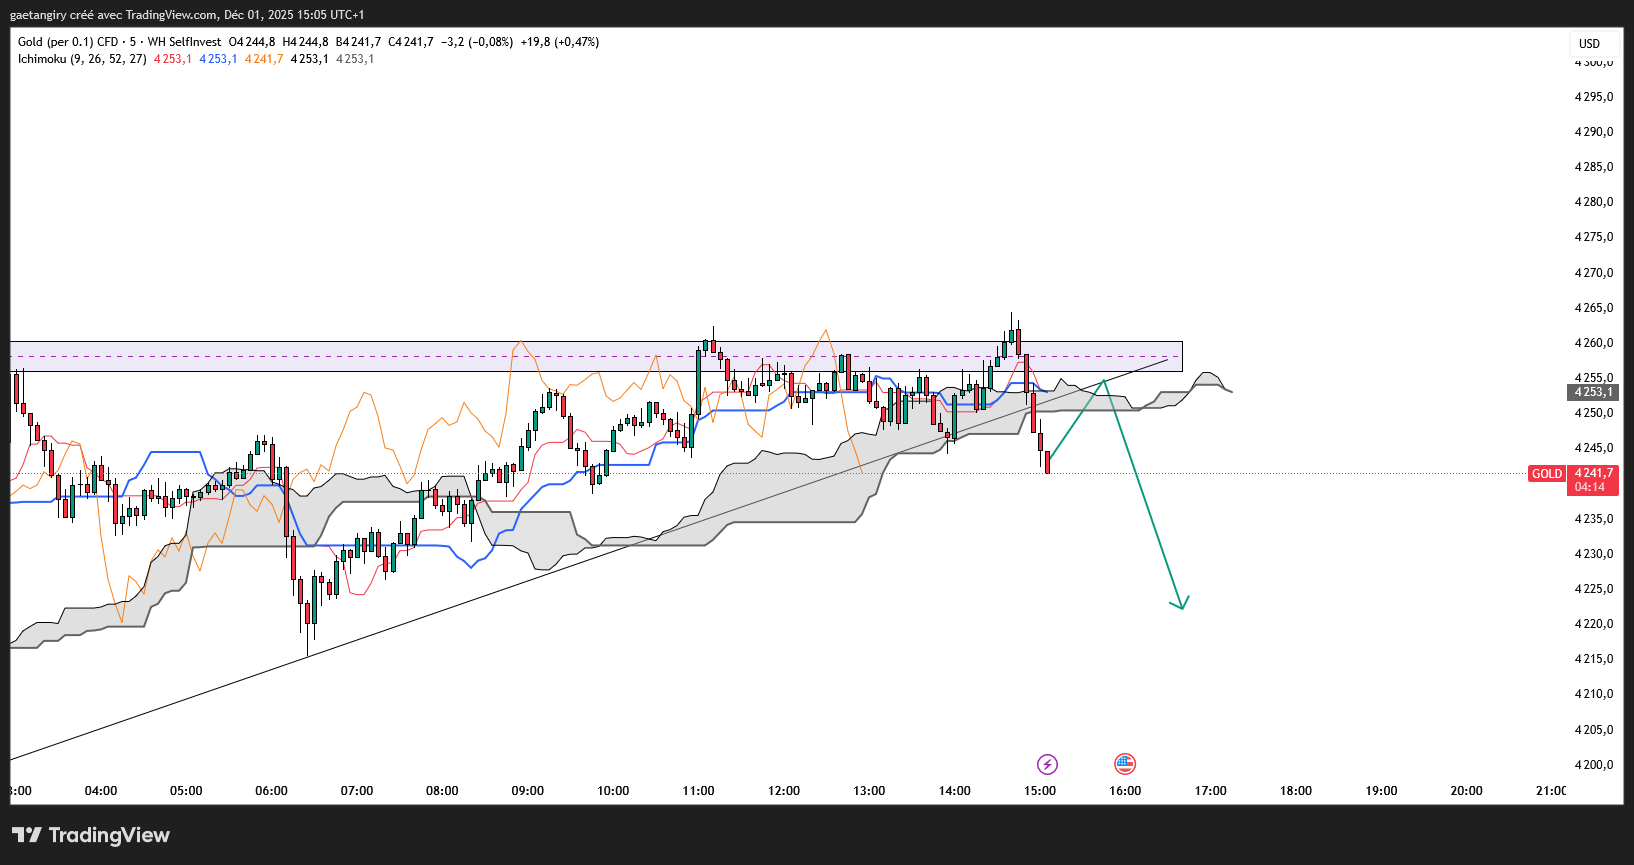The image size is (1634, 865).
Task: Click the C4 241,7 close value
Action: pyautogui.click(x=411, y=42)
